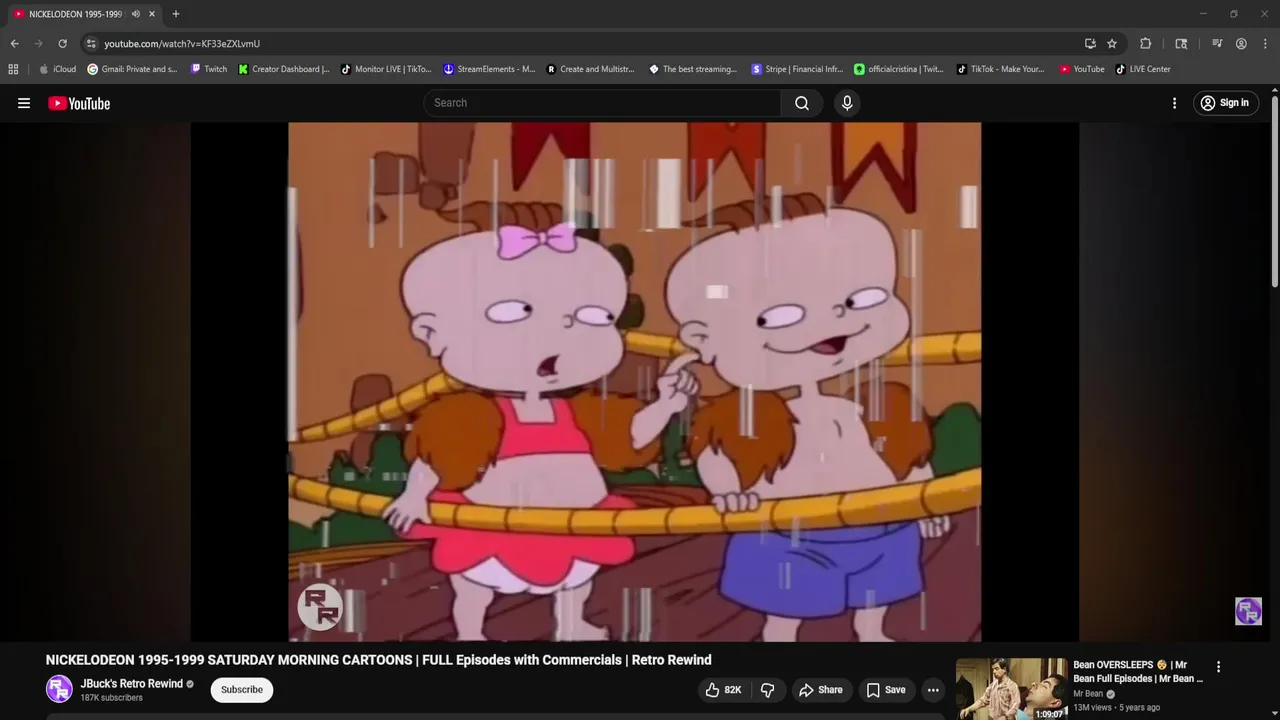Click the page vertical scrollbar
The image size is (1280, 720).
point(1275,190)
